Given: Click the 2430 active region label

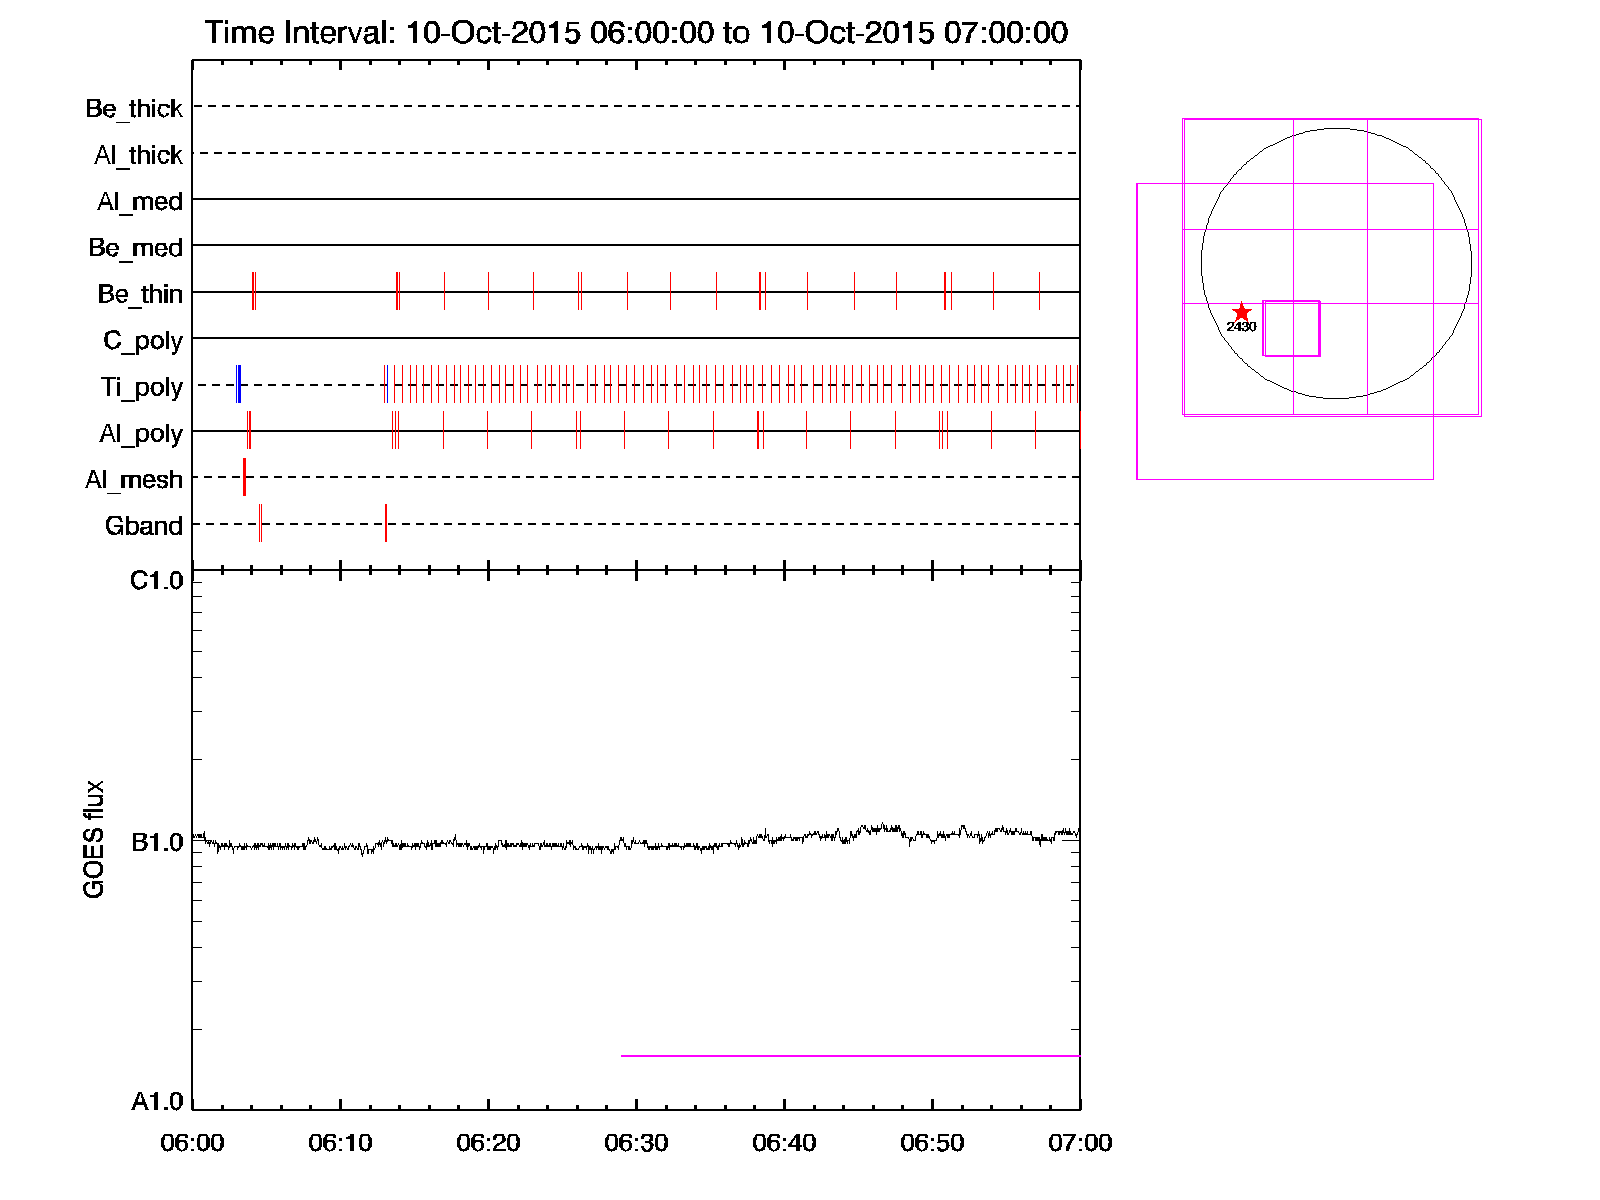Looking at the screenshot, I should tap(1241, 327).
